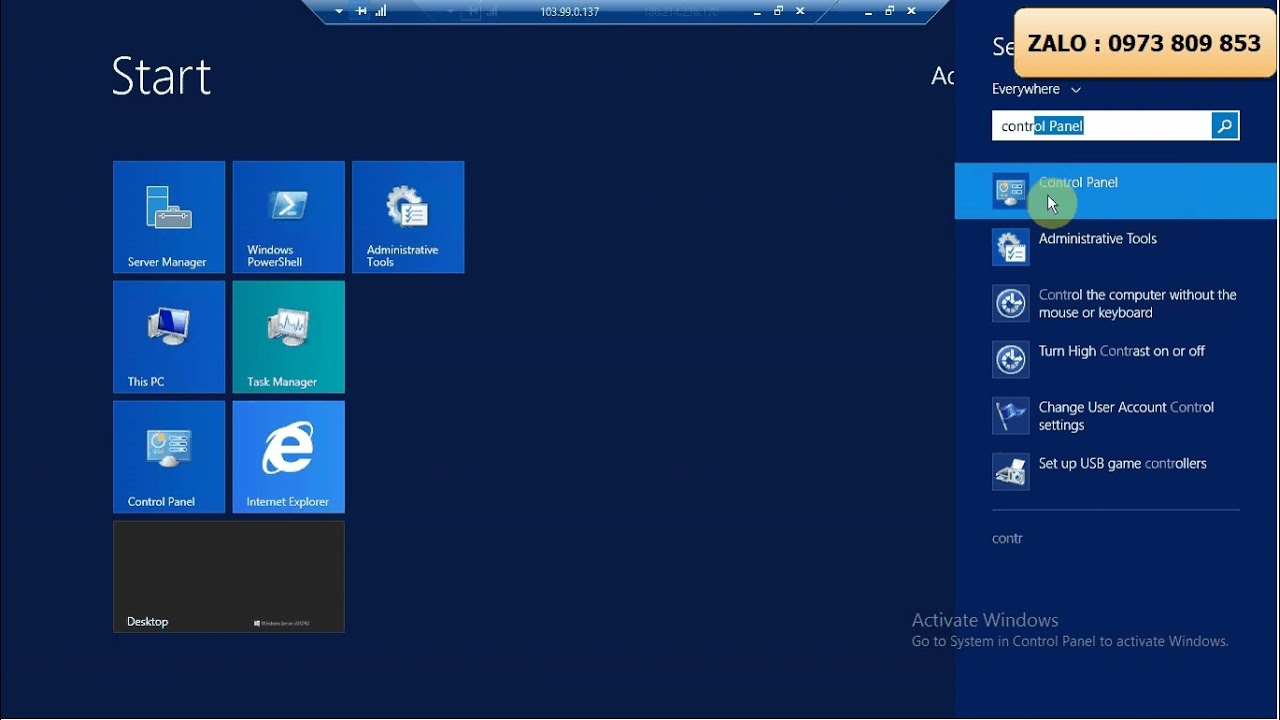
Task: Select the Control Panel search result
Action: pos(1117,191)
